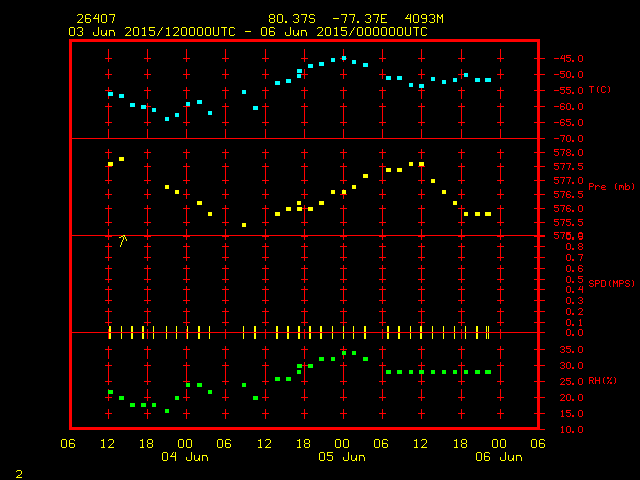Click the SPD(MPS) wind speed axis label
This screenshot has width=640, height=480.
click(x=611, y=283)
